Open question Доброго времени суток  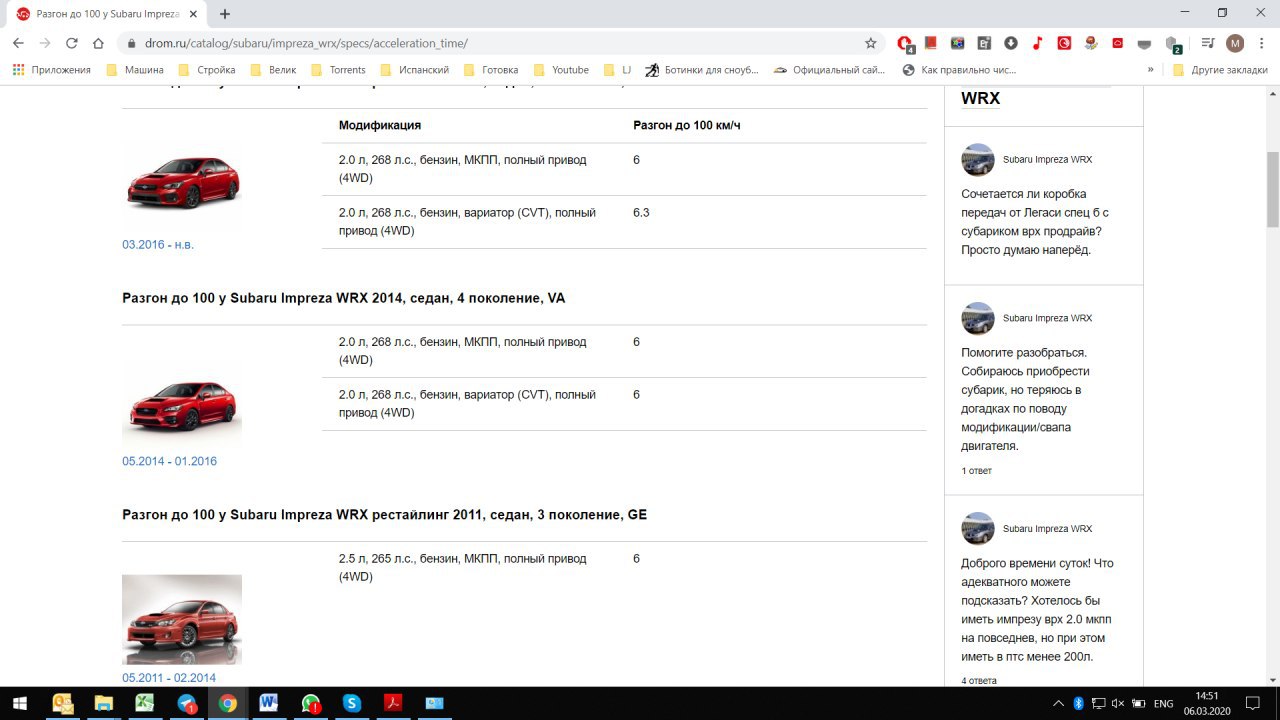pyautogui.click(x=1037, y=610)
